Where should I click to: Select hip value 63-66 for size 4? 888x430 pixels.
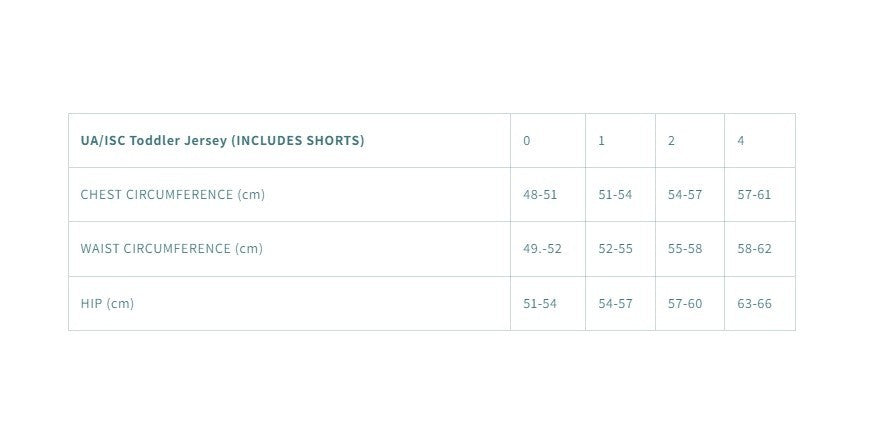[754, 304]
